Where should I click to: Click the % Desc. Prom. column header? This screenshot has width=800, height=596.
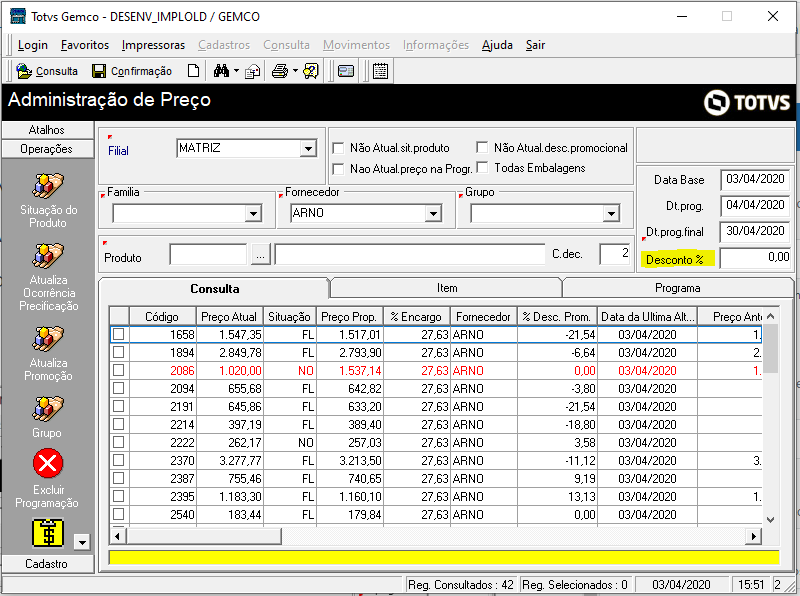[557, 316]
